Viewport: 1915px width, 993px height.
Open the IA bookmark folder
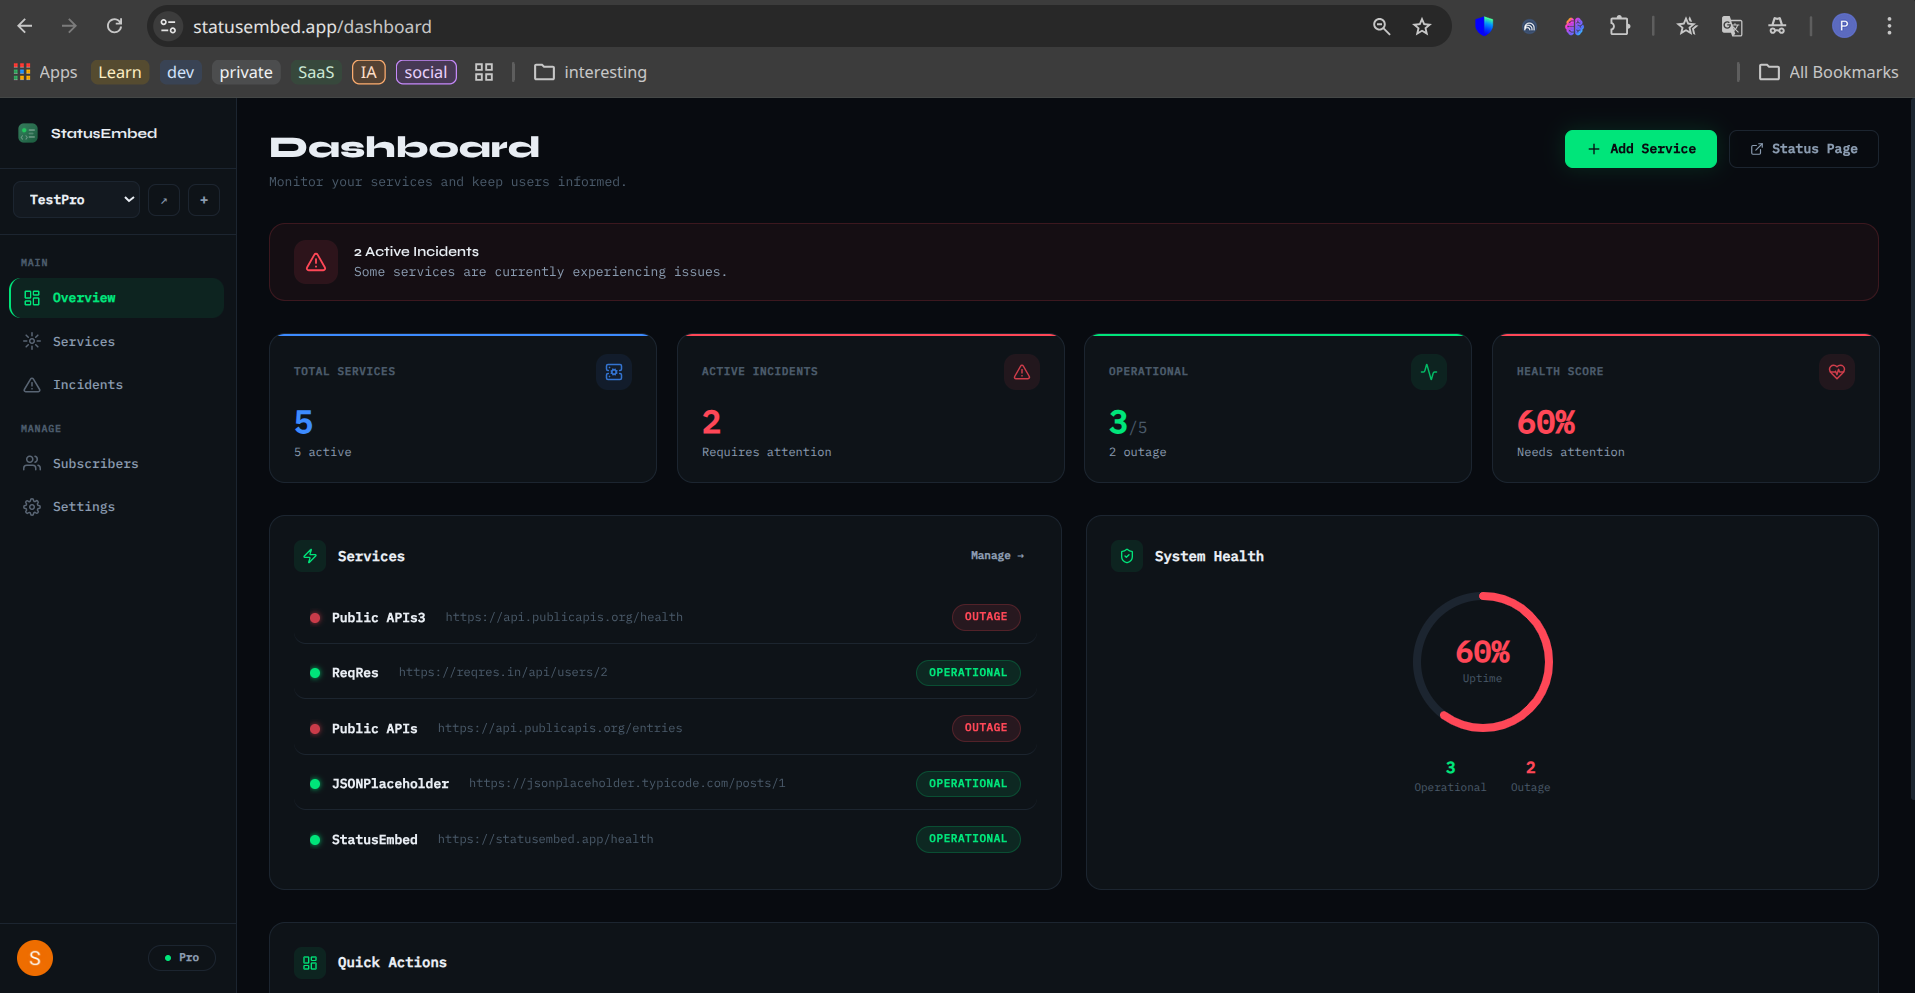368,72
